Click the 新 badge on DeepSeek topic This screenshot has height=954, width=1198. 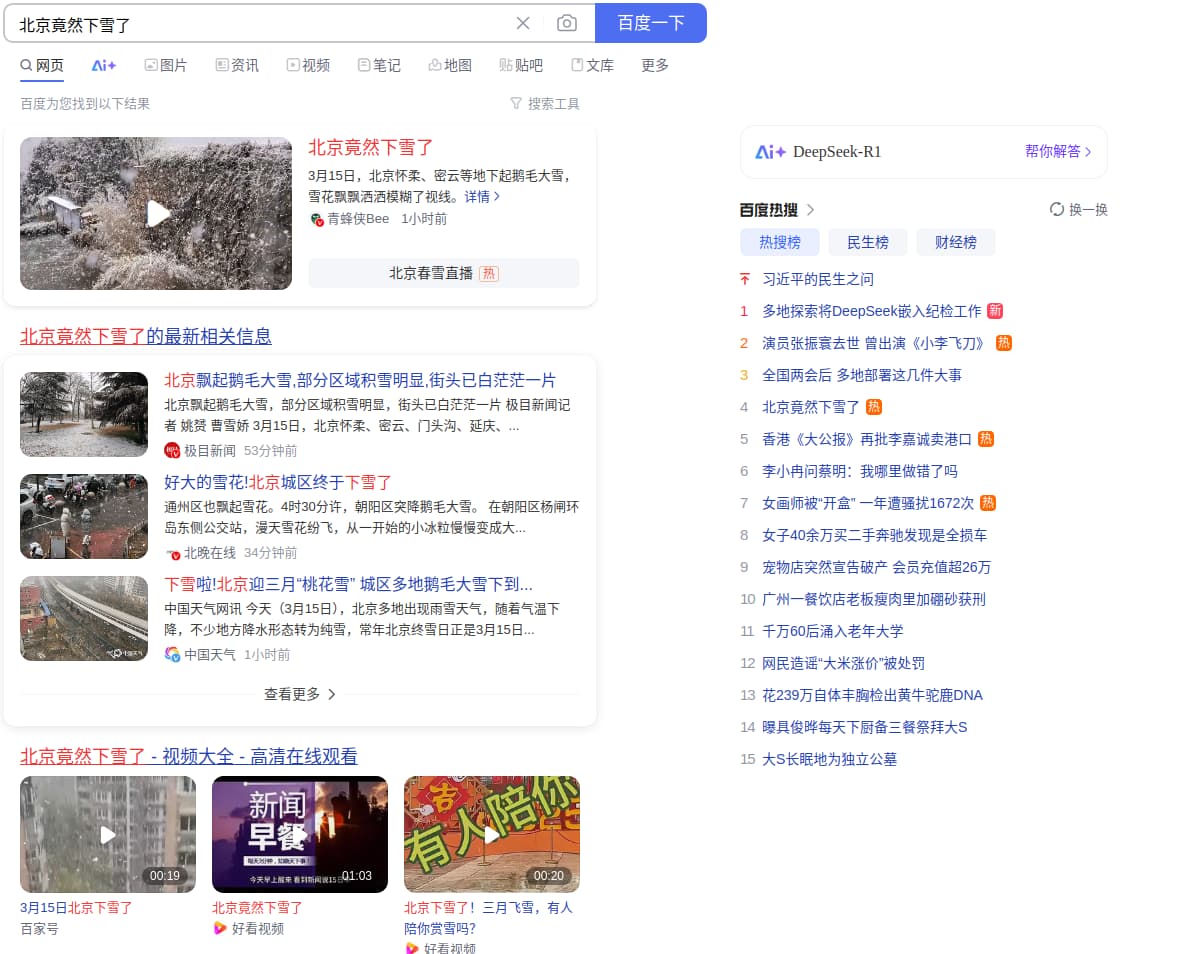994,311
